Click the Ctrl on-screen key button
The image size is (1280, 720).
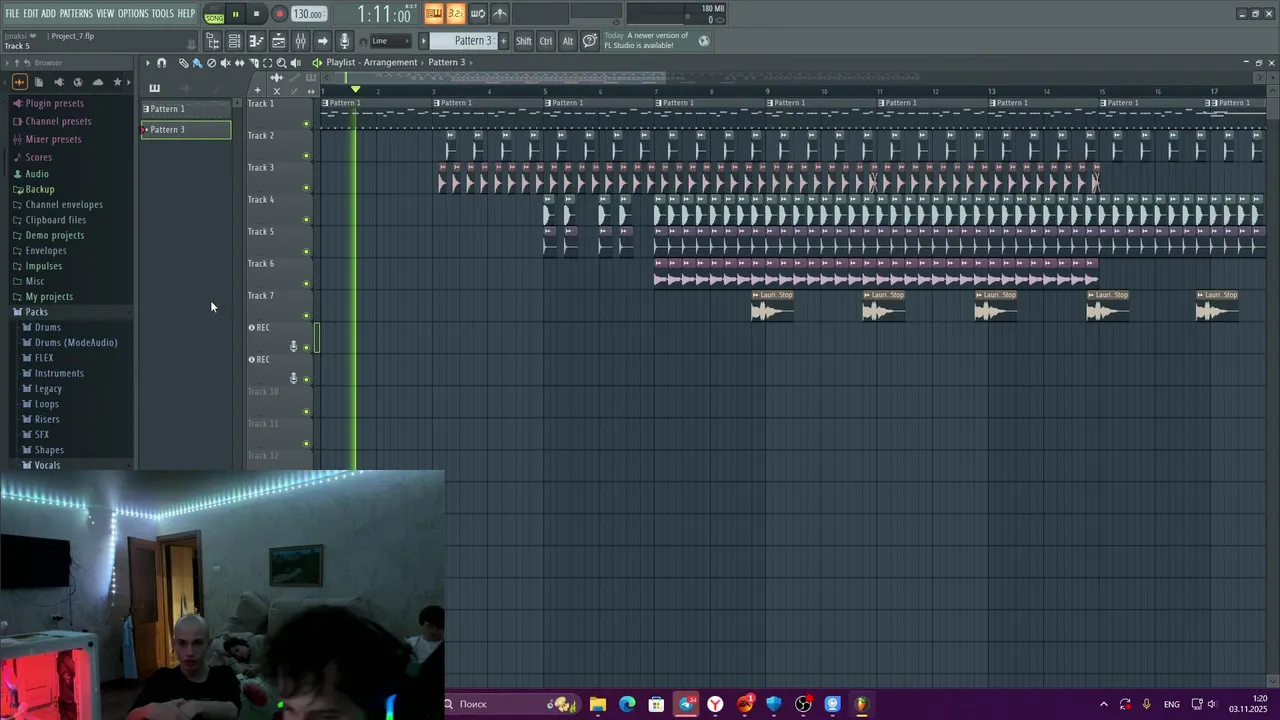pos(546,41)
